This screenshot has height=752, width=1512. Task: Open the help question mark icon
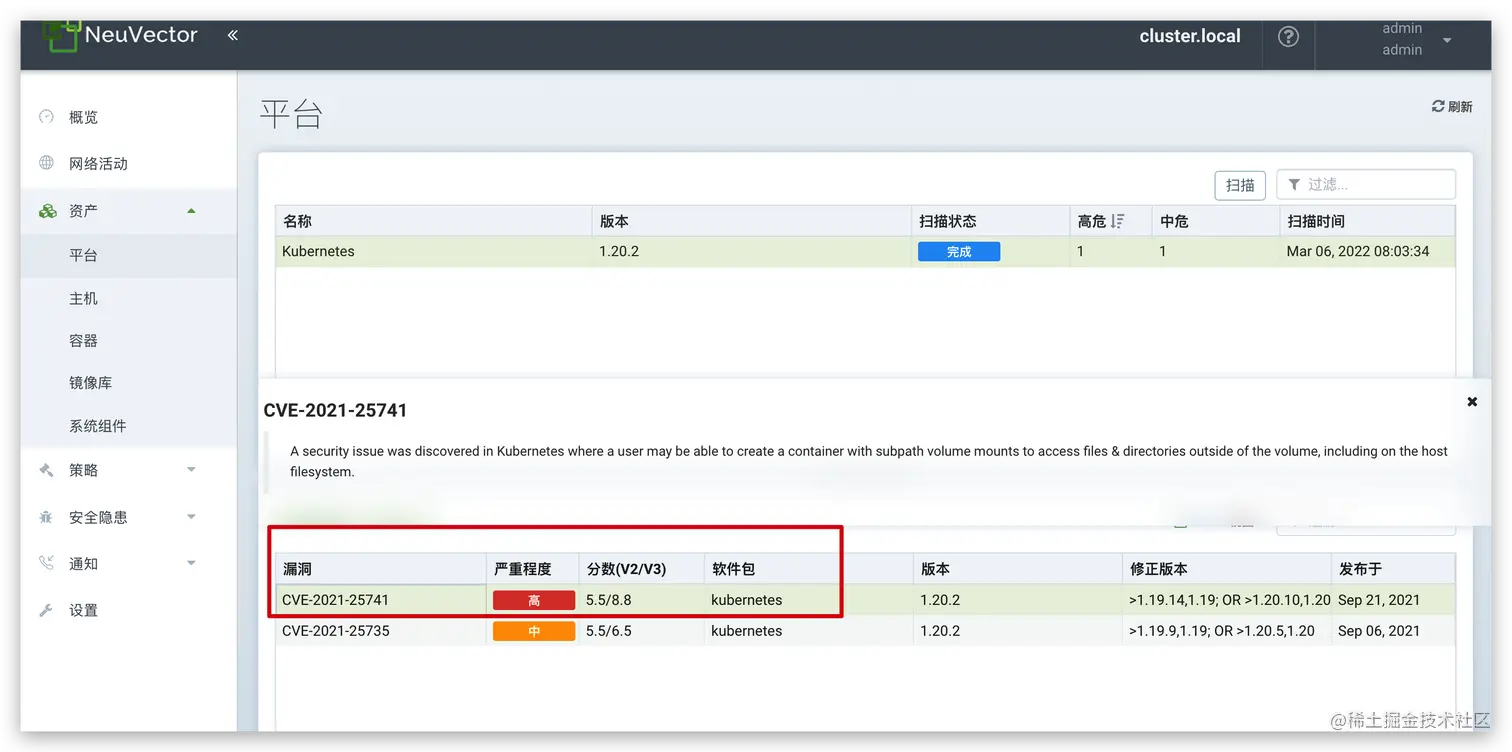coord(1288,37)
